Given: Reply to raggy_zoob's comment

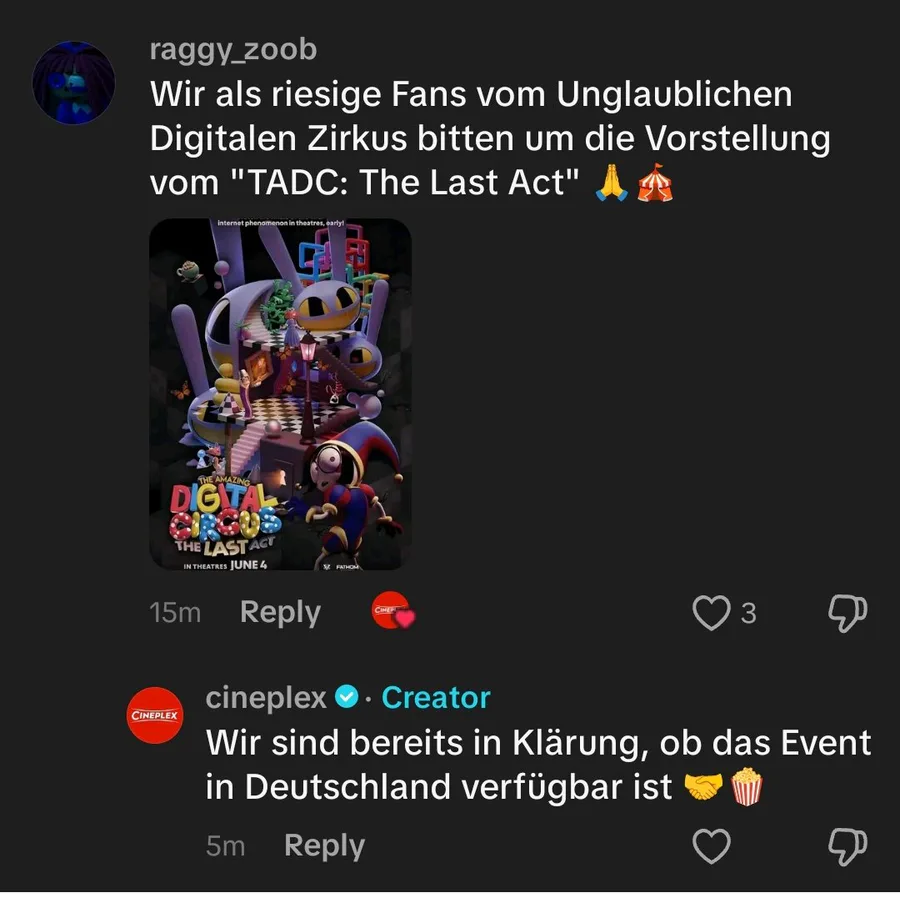Looking at the screenshot, I should (x=280, y=612).
